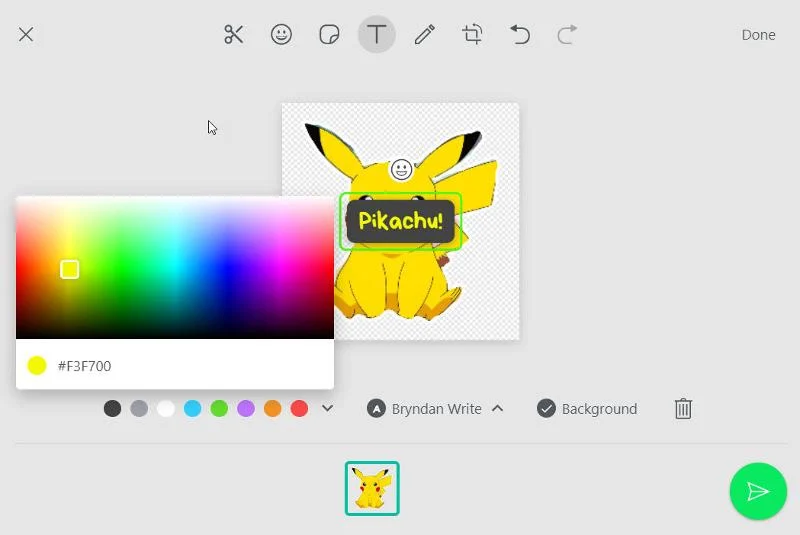Close the image editor with X
The width and height of the screenshot is (800, 535).
[26, 35]
